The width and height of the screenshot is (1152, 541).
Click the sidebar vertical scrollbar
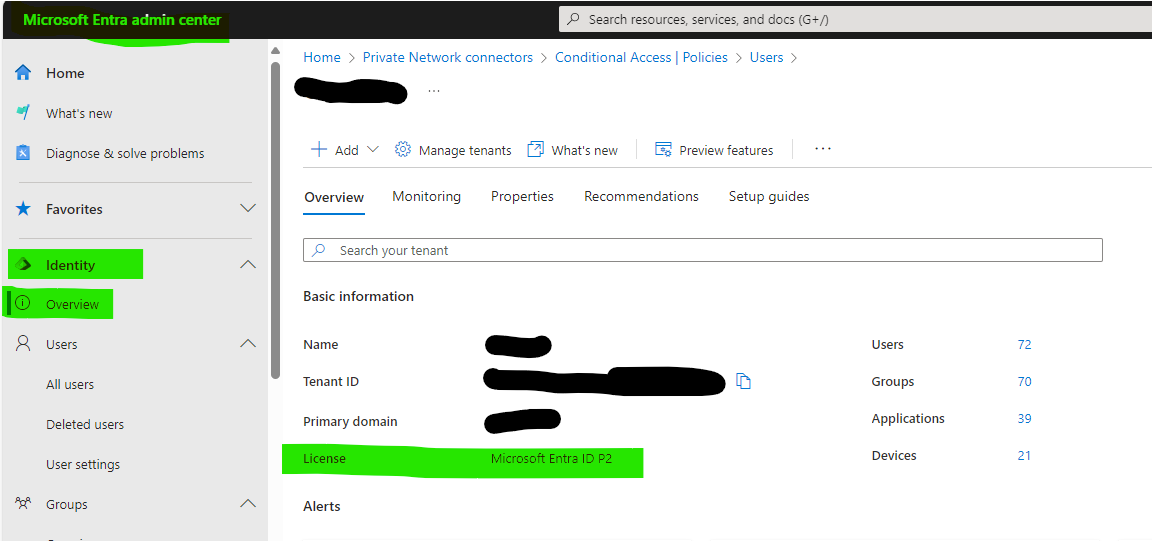pyautogui.click(x=275, y=221)
